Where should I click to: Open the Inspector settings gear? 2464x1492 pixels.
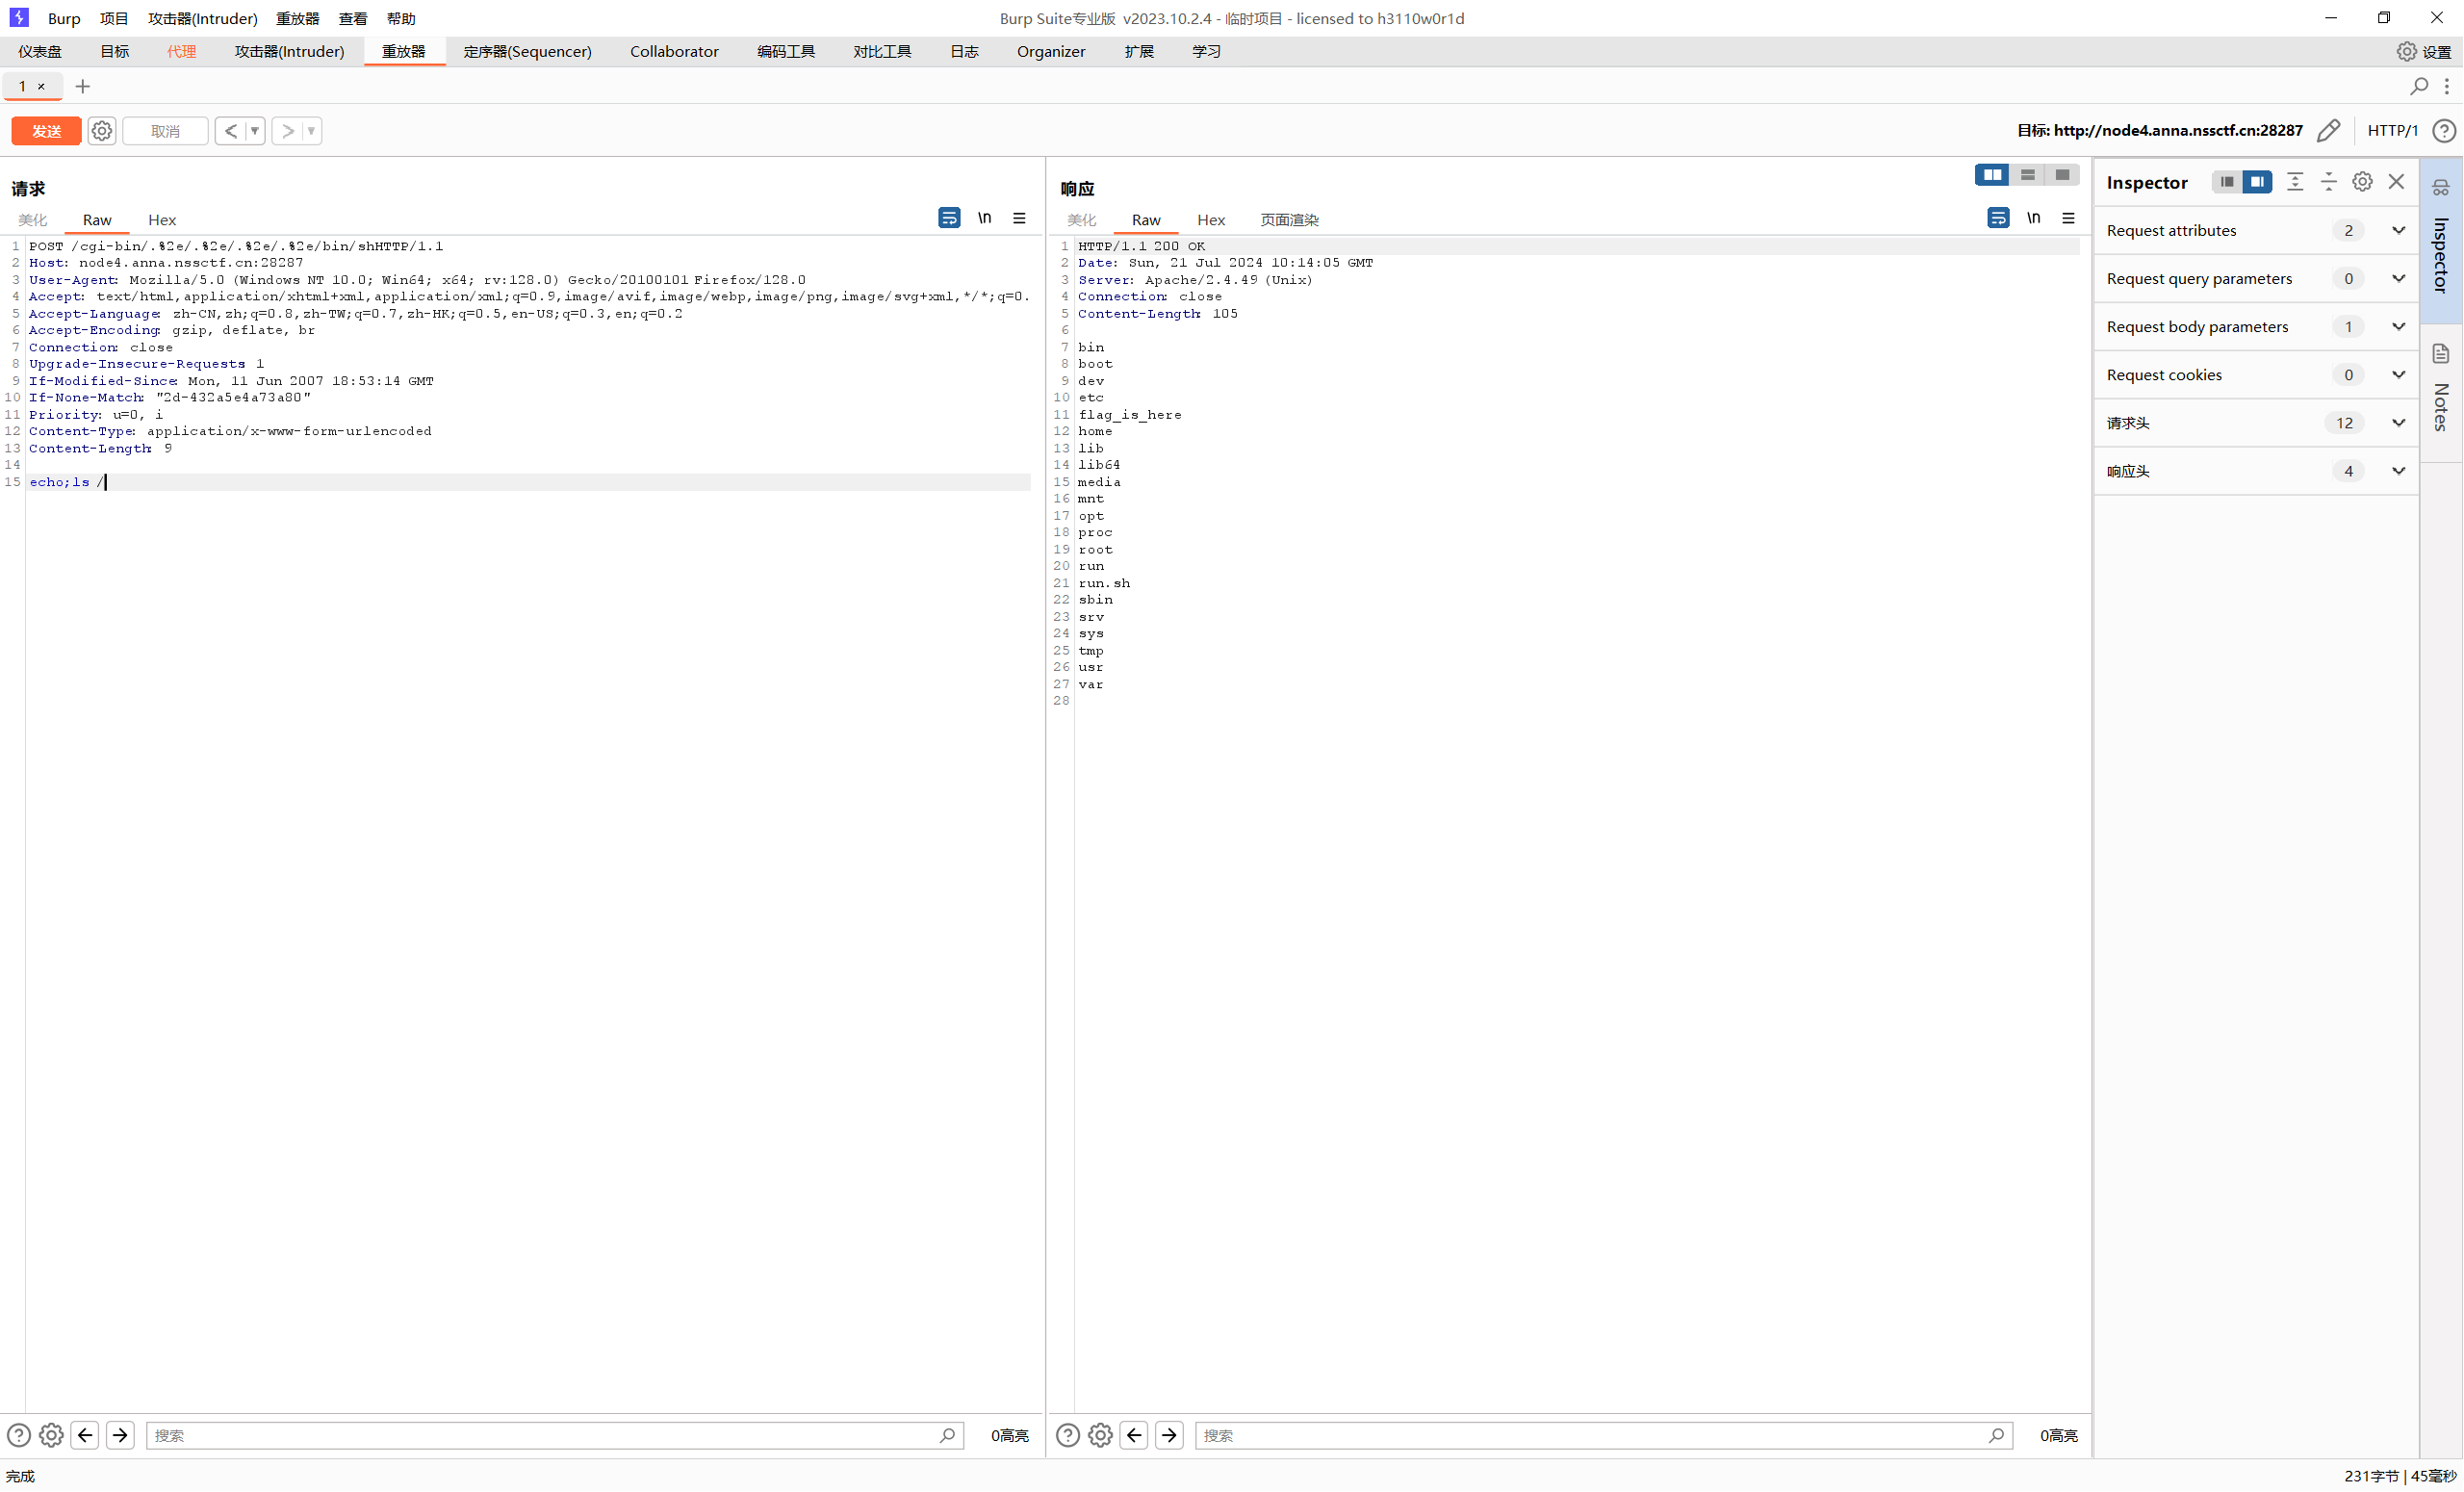click(x=2362, y=182)
